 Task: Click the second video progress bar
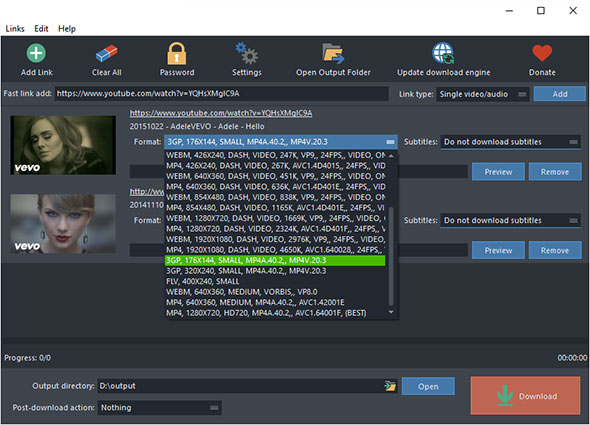(433, 250)
